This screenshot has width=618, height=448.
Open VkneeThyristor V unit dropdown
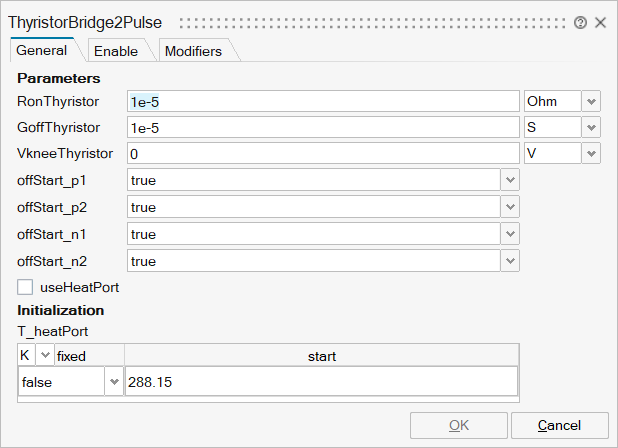click(591, 153)
